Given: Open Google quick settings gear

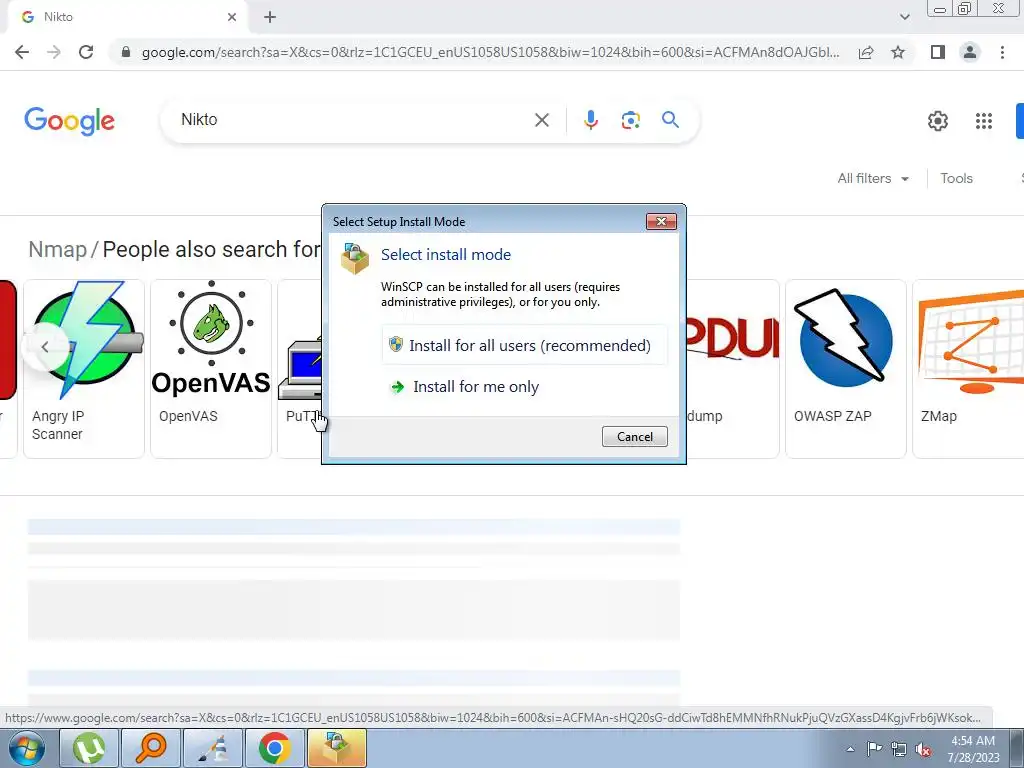Looking at the screenshot, I should point(938,121).
